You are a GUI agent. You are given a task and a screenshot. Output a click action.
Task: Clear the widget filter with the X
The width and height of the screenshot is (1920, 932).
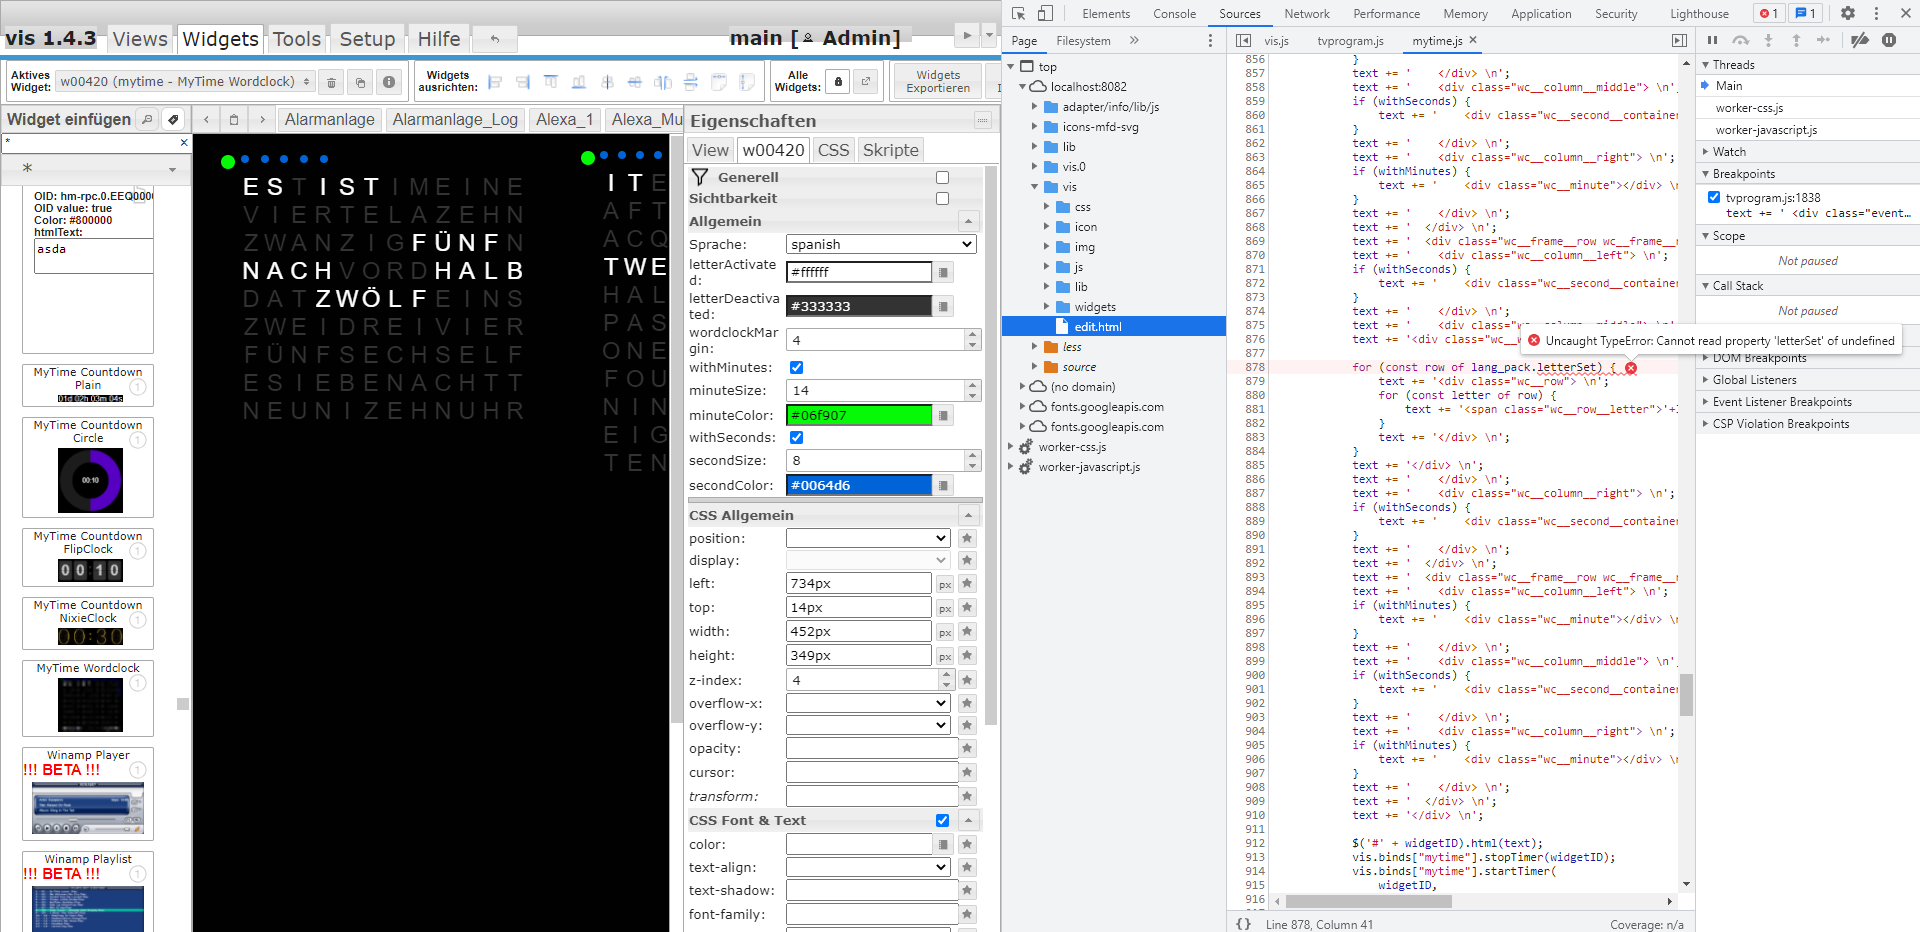184,143
